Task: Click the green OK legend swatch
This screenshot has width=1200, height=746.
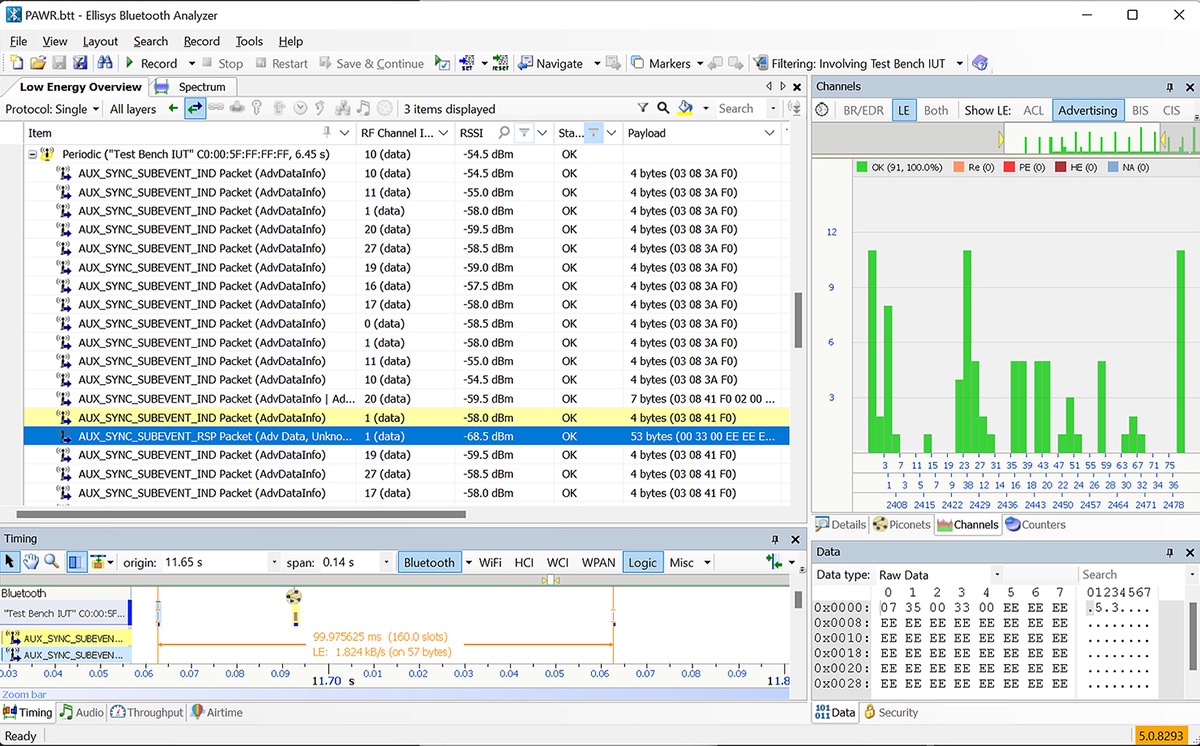Action: pos(862,167)
